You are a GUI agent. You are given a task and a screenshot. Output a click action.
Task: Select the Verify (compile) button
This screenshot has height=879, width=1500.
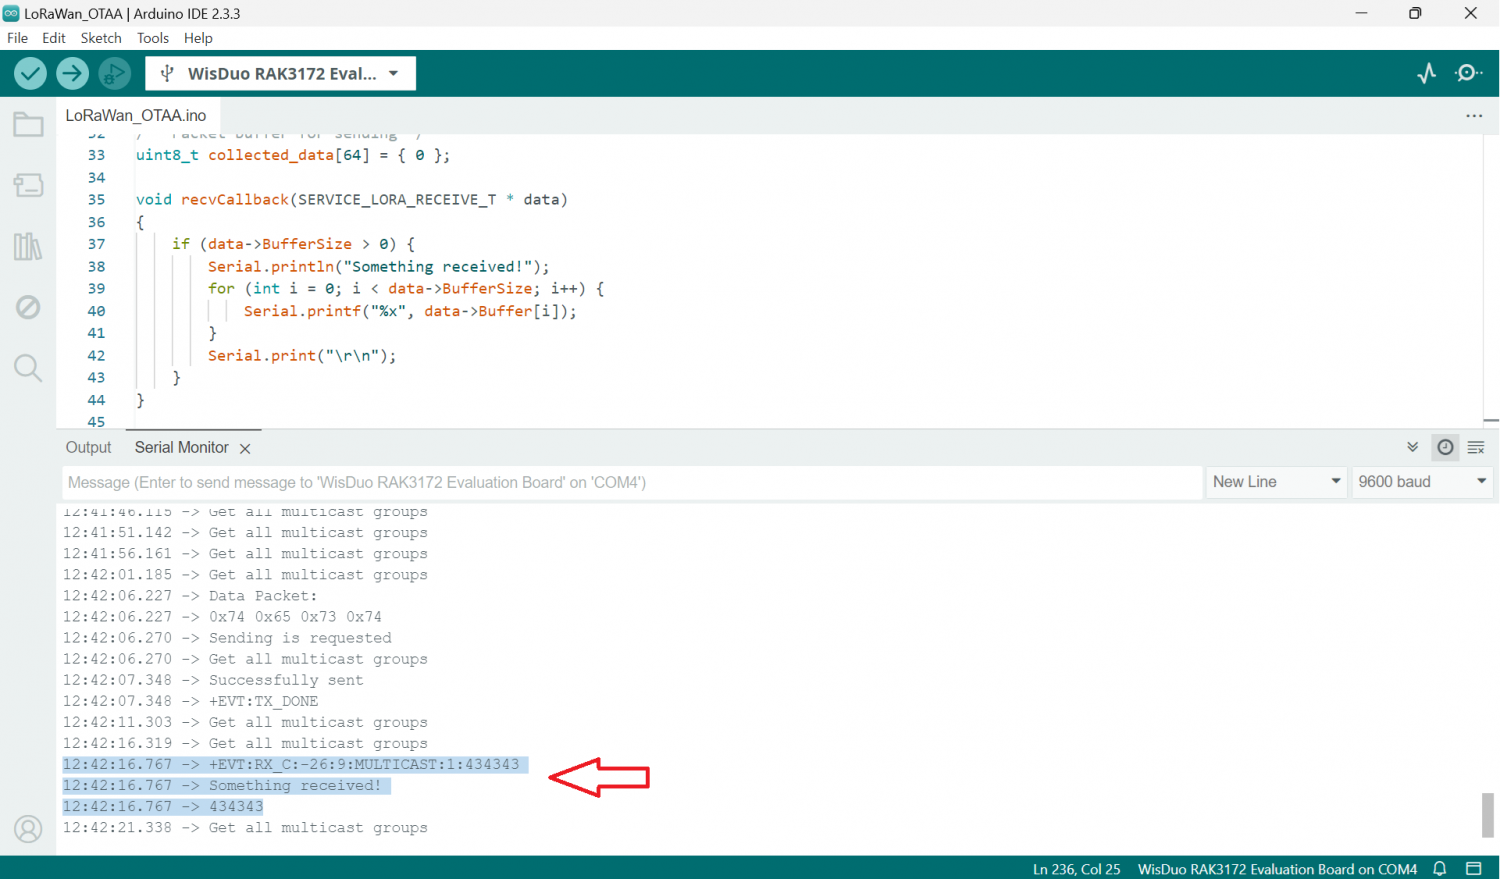(29, 73)
